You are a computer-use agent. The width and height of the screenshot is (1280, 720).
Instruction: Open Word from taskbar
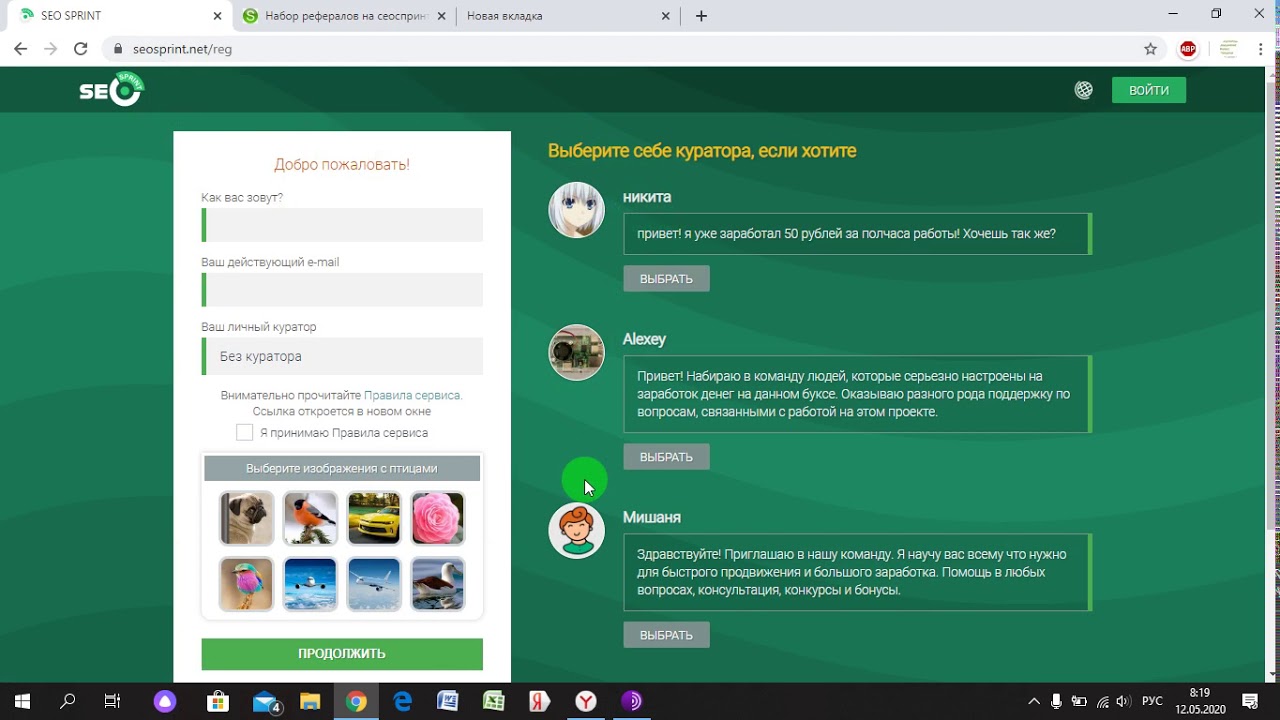447,701
